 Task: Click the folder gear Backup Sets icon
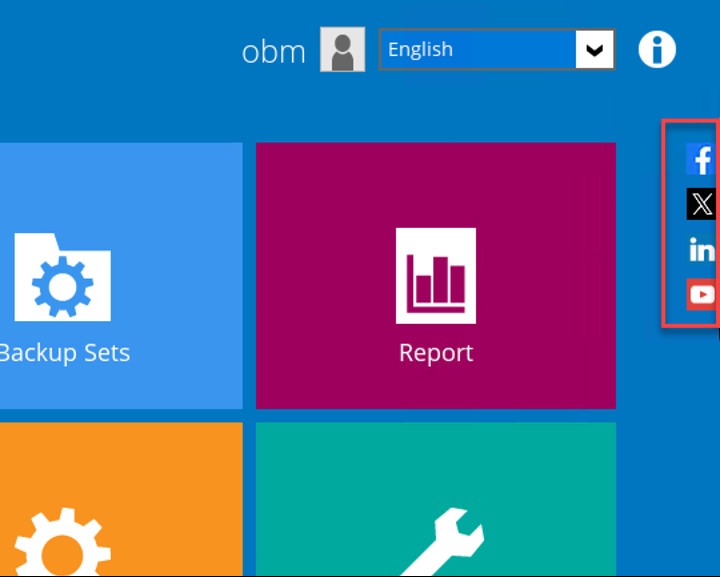[62, 277]
